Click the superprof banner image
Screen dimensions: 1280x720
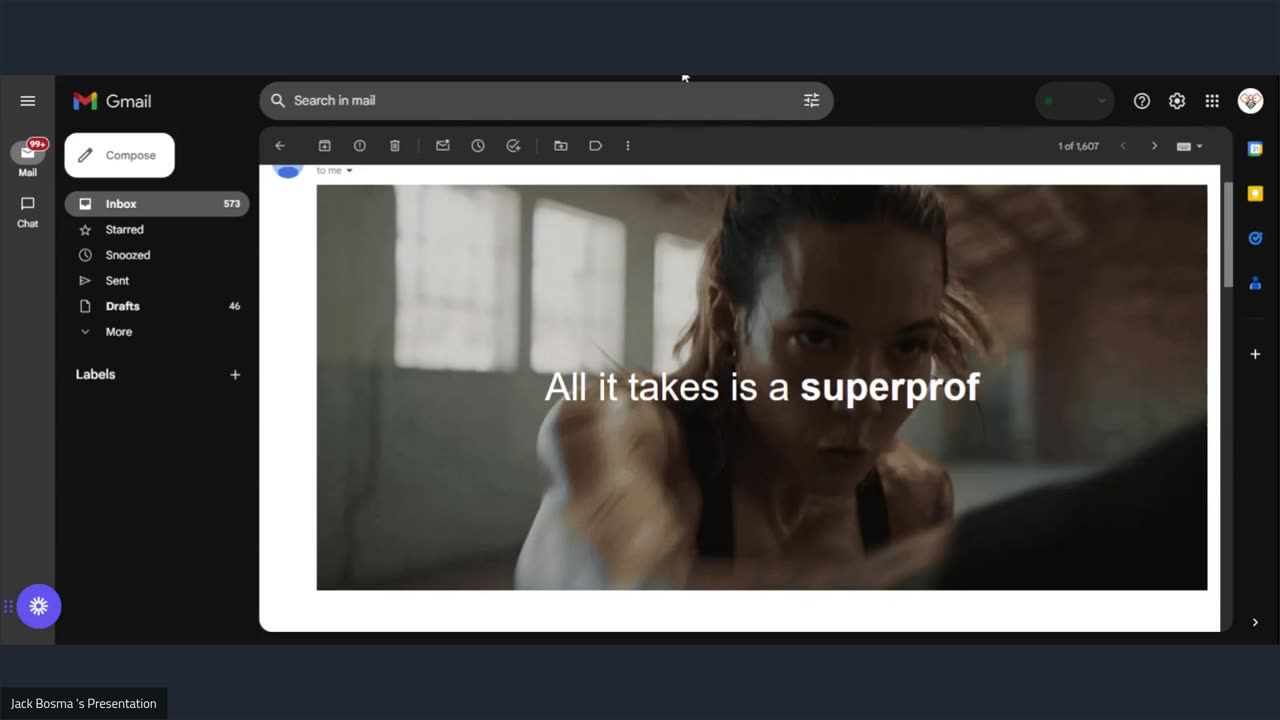[762, 387]
